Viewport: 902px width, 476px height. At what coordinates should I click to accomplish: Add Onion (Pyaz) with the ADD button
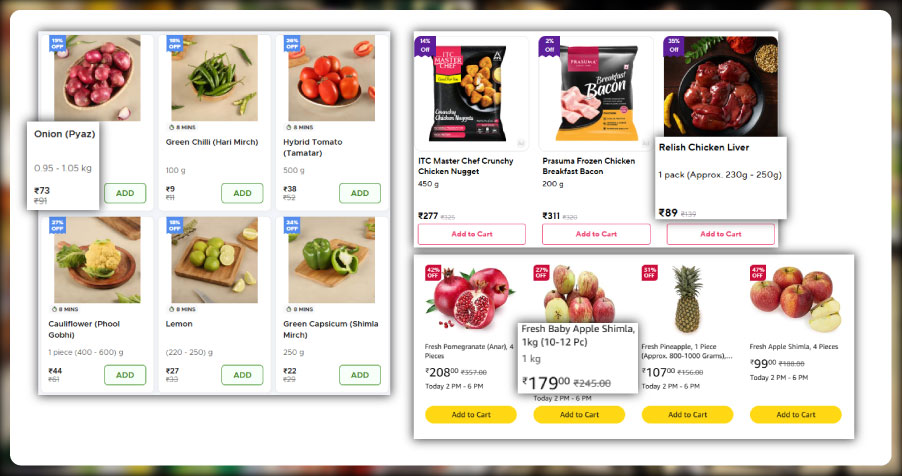pyautogui.click(x=125, y=193)
